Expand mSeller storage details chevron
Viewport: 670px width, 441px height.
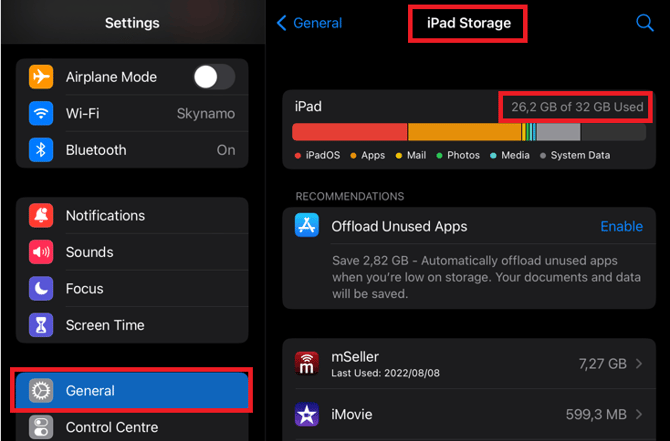pyautogui.click(x=640, y=364)
